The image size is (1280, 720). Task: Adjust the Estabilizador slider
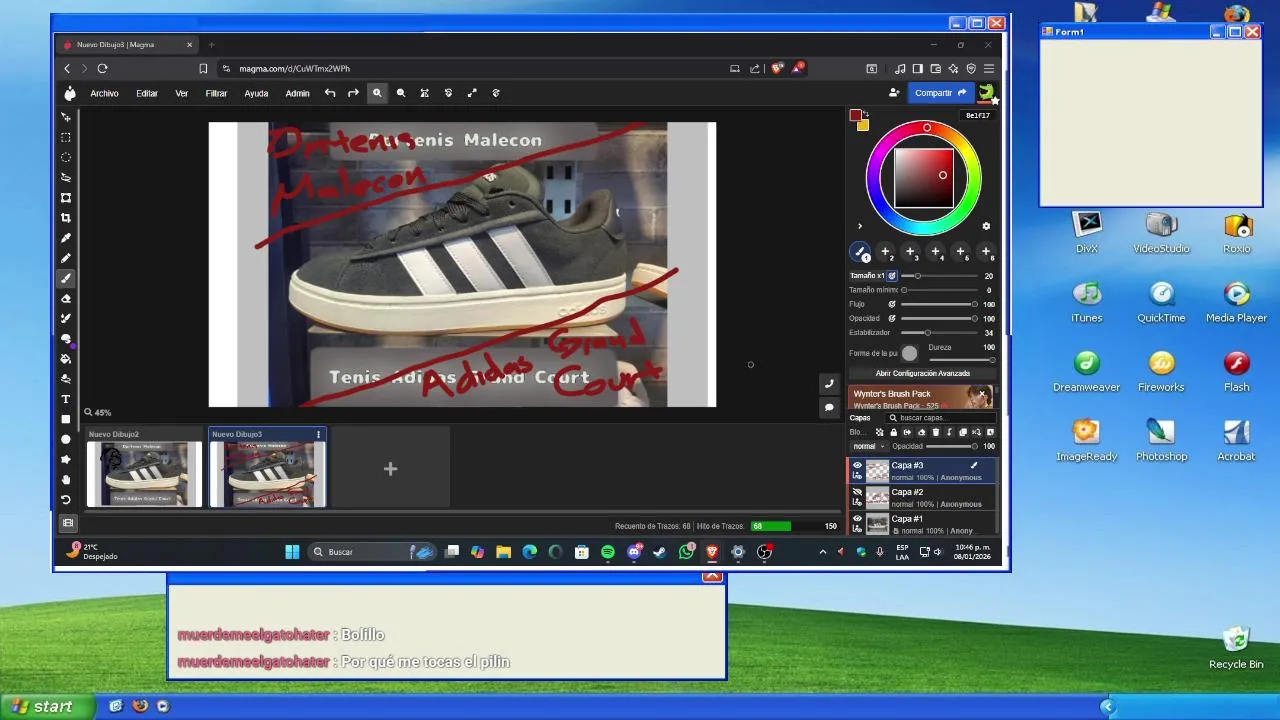[938, 333]
